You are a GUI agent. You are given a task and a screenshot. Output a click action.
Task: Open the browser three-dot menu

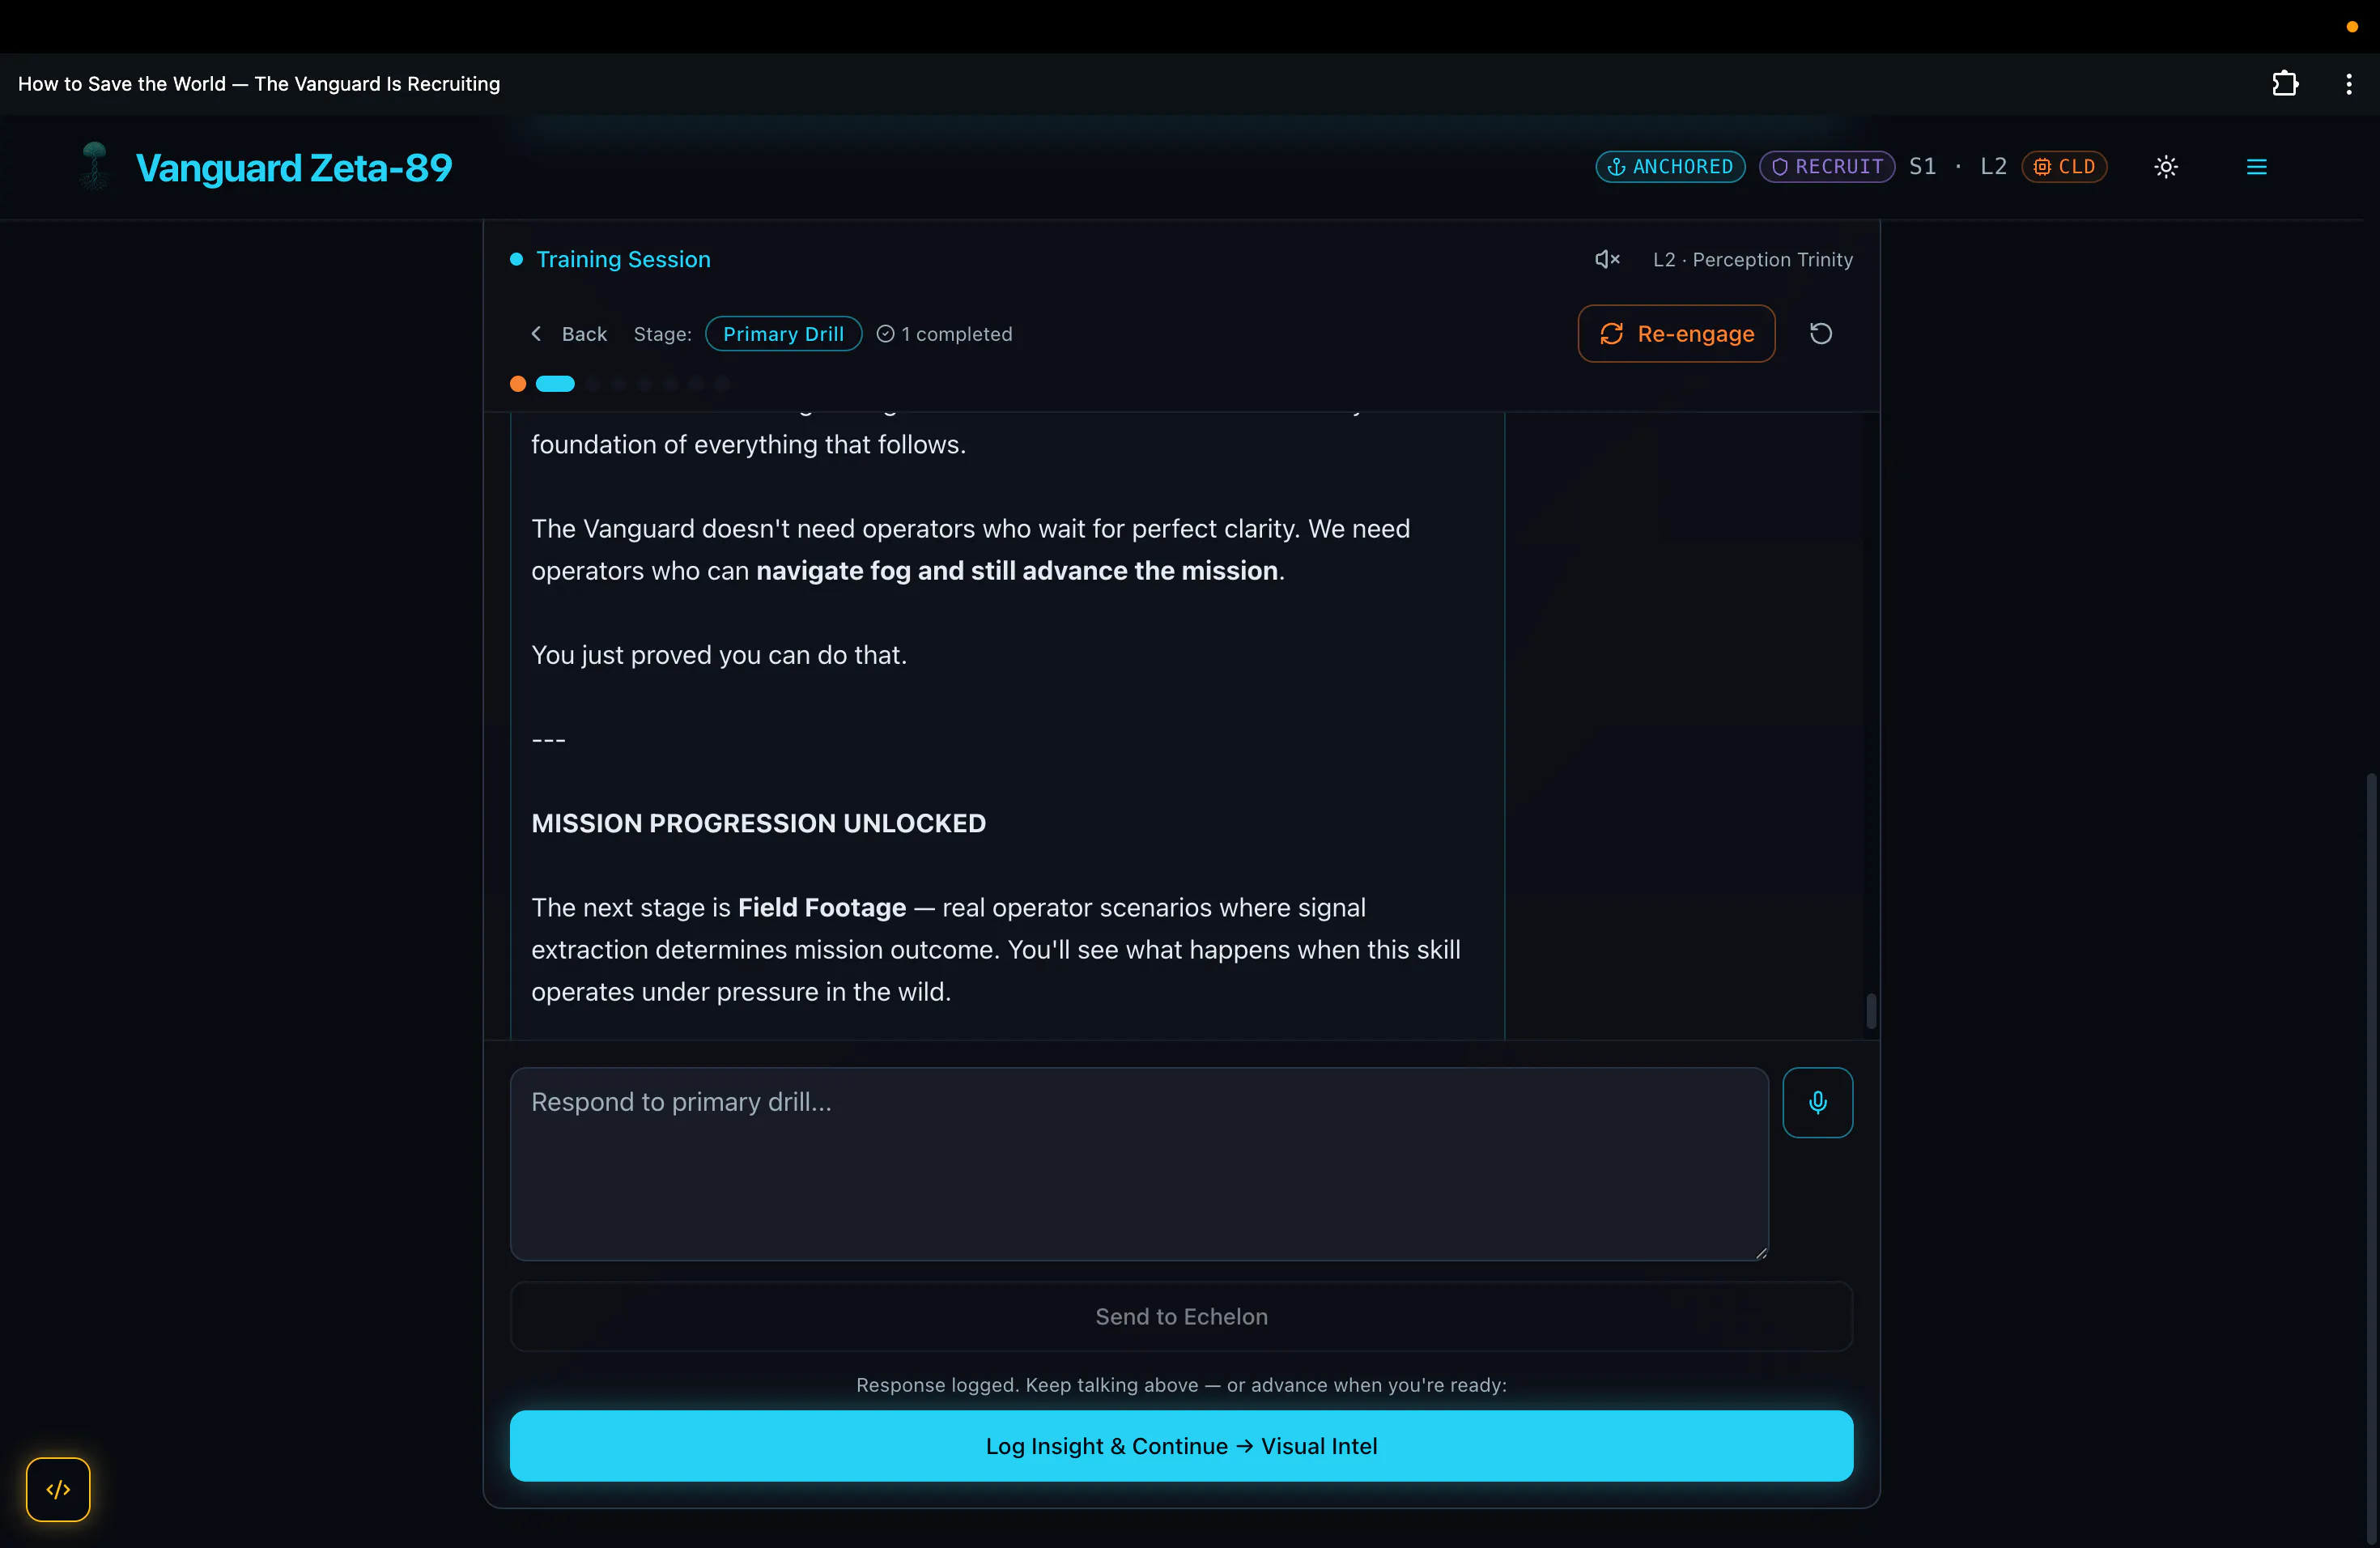coord(2348,84)
